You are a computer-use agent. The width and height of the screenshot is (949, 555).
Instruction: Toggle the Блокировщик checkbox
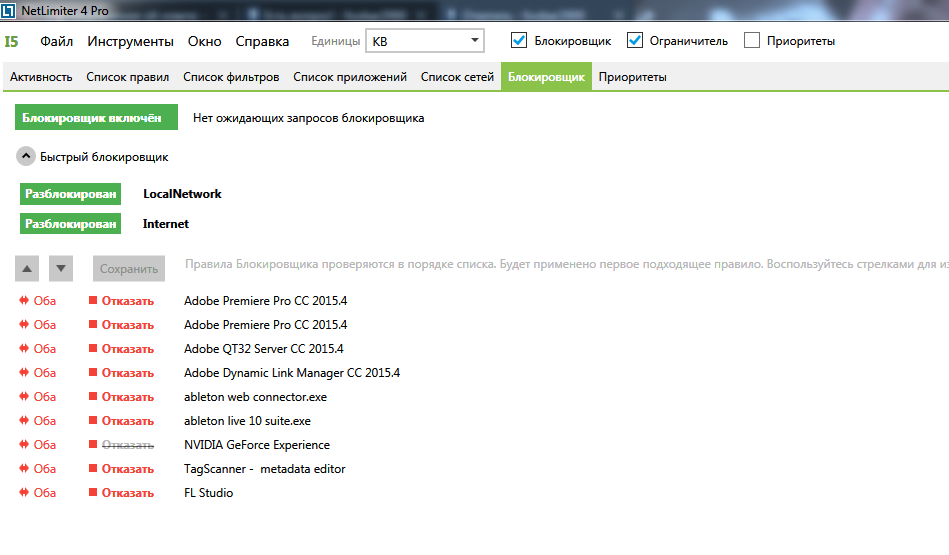[519, 41]
